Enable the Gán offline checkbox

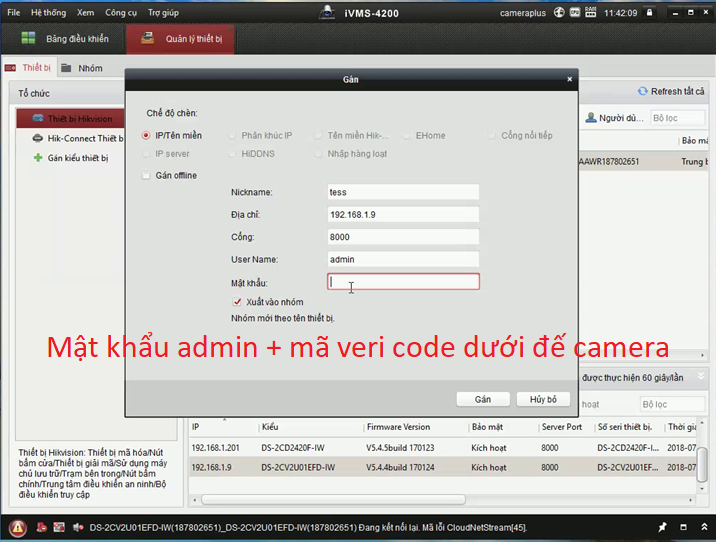click(x=146, y=175)
